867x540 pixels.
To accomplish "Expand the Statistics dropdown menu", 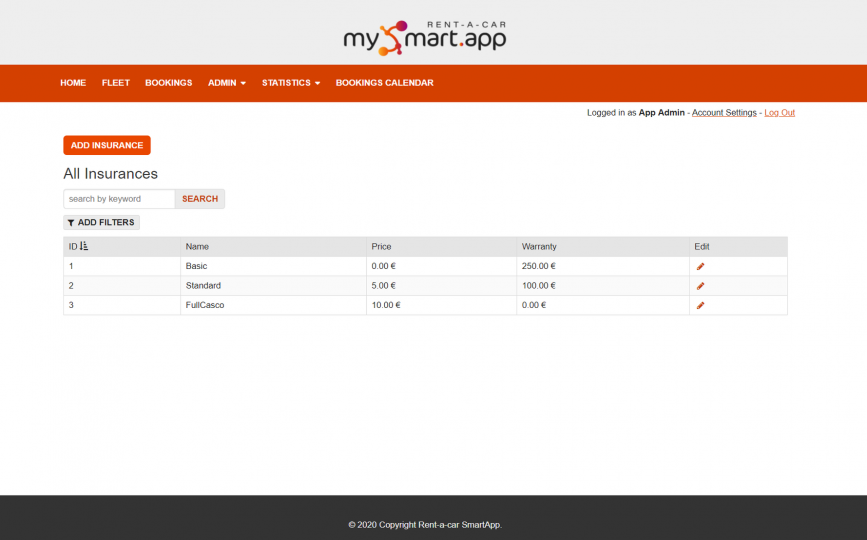I will click(291, 83).
